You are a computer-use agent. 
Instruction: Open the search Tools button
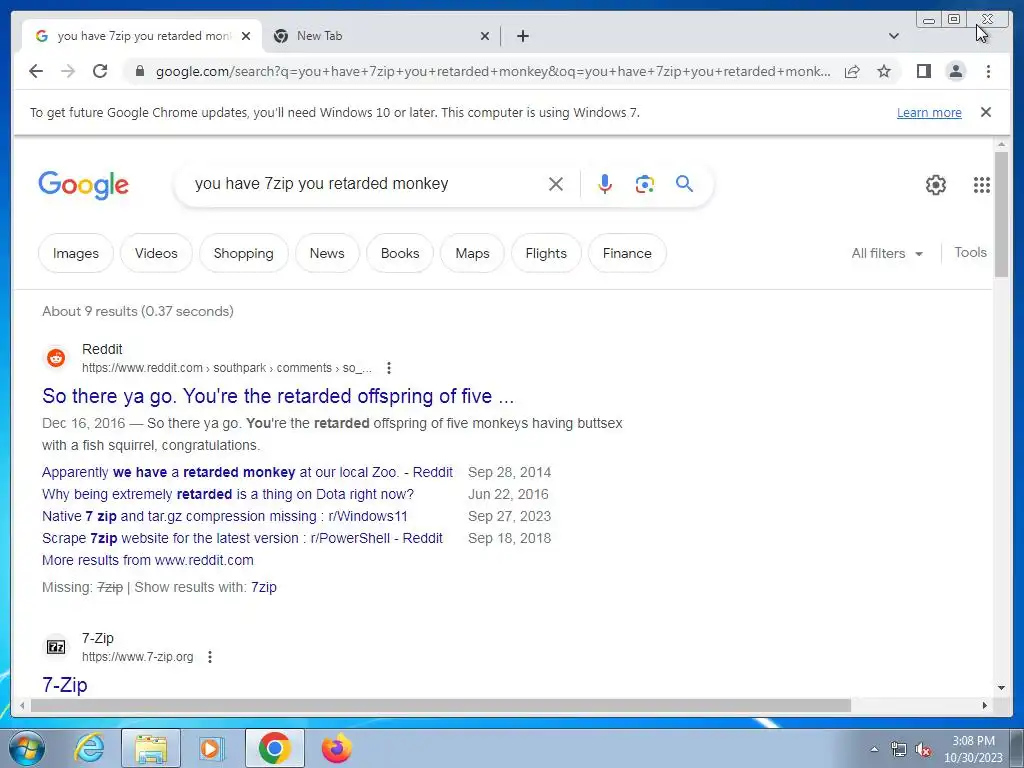pyautogui.click(x=970, y=253)
